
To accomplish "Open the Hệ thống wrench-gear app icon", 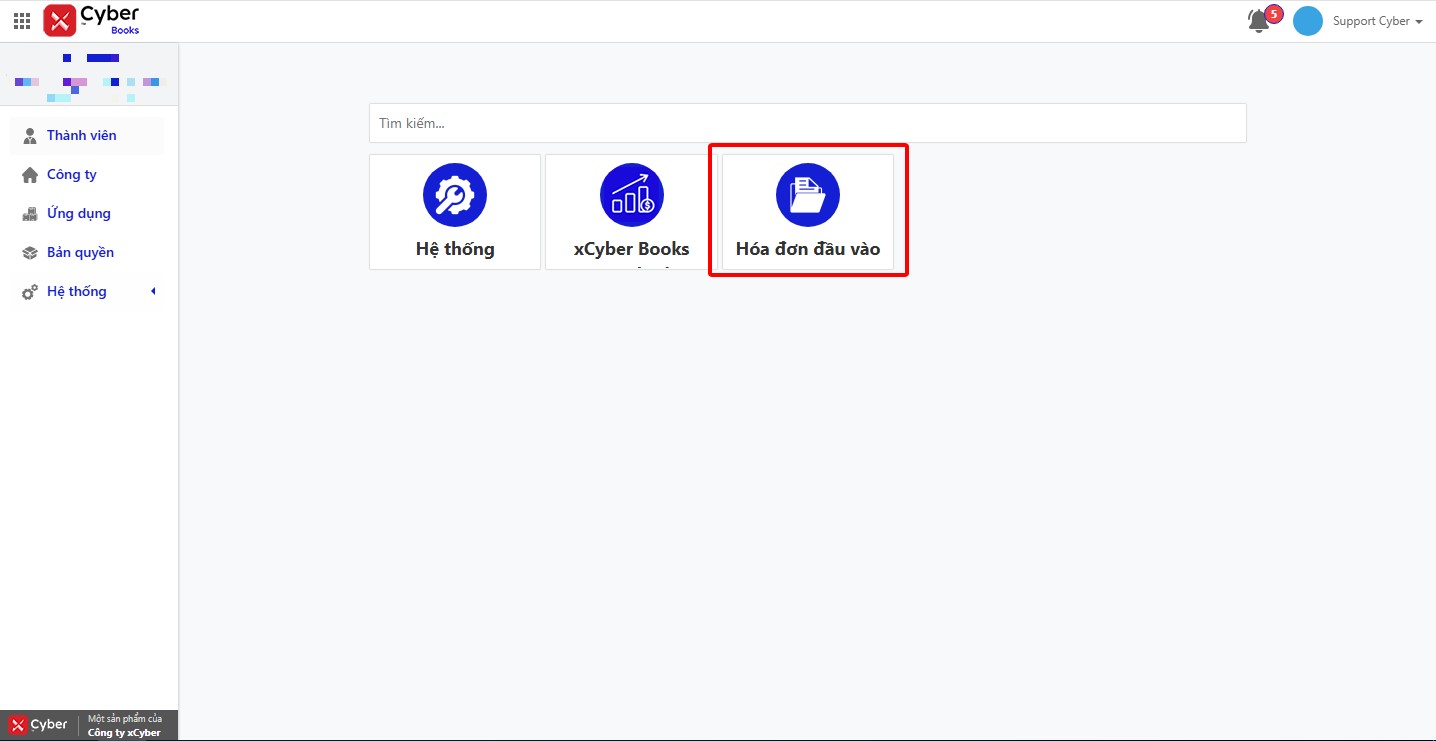I will coord(455,195).
